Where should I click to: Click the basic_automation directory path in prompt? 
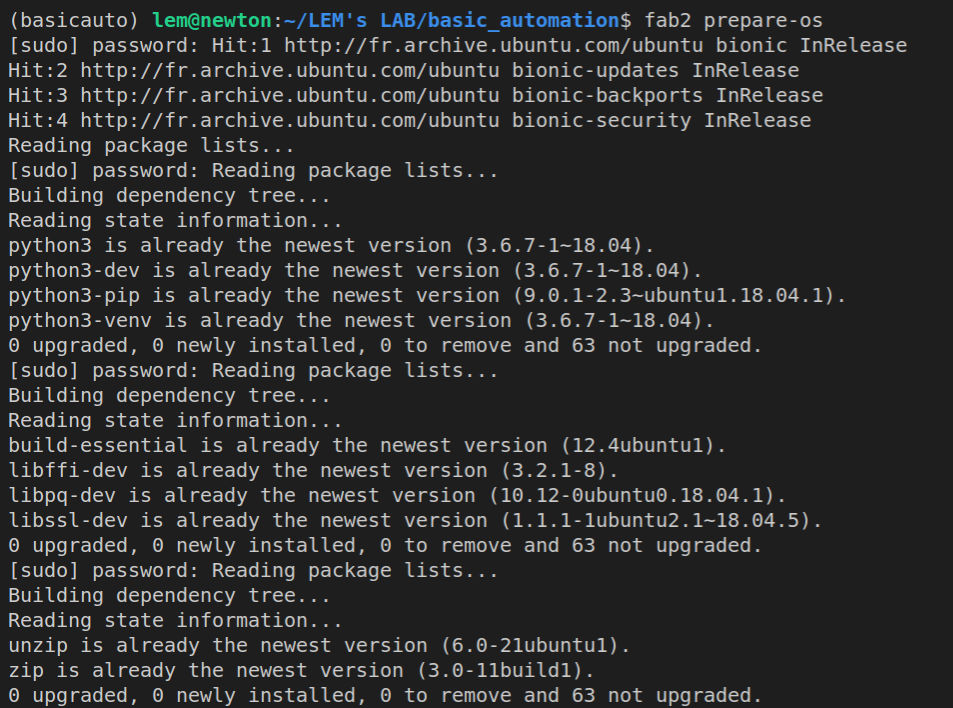(452, 21)
